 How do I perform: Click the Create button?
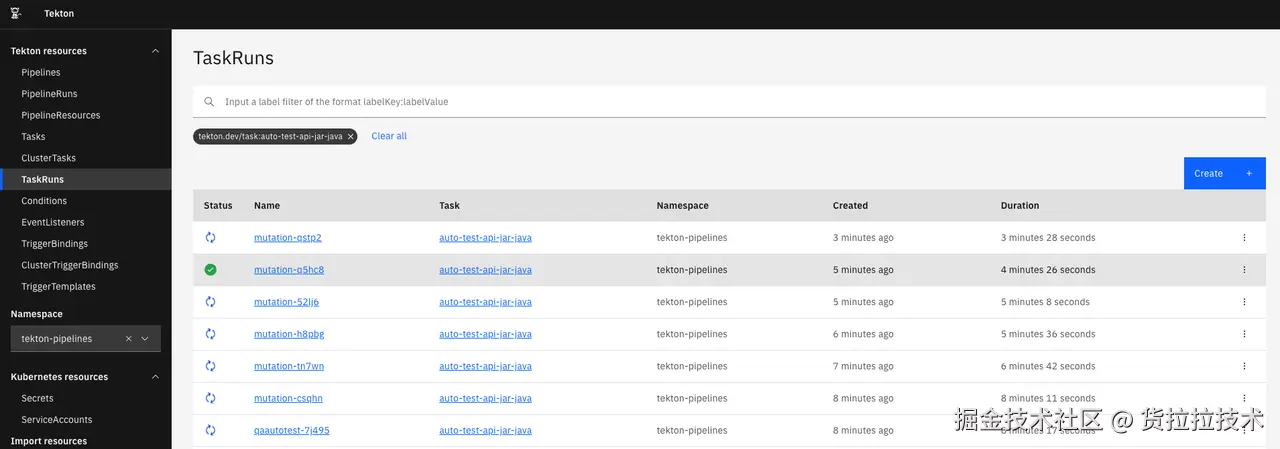coord(1225,173)
